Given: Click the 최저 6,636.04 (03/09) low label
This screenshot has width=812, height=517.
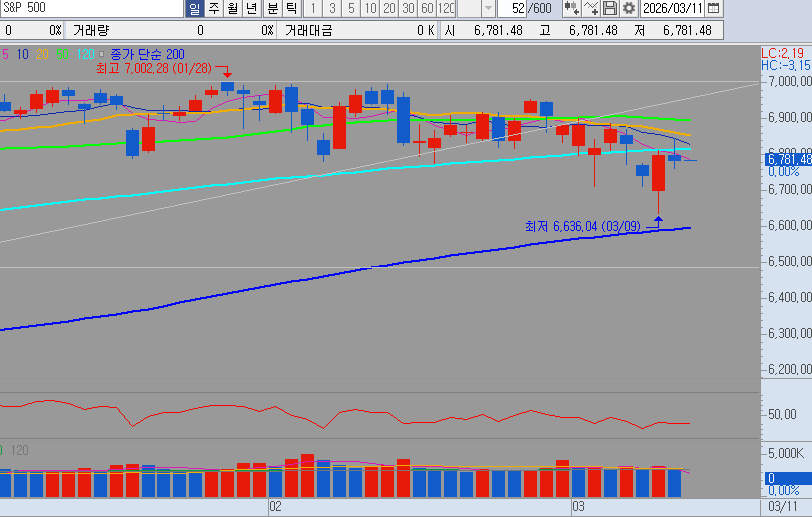Looking at the screenshot, I should (x=583, y=226).
